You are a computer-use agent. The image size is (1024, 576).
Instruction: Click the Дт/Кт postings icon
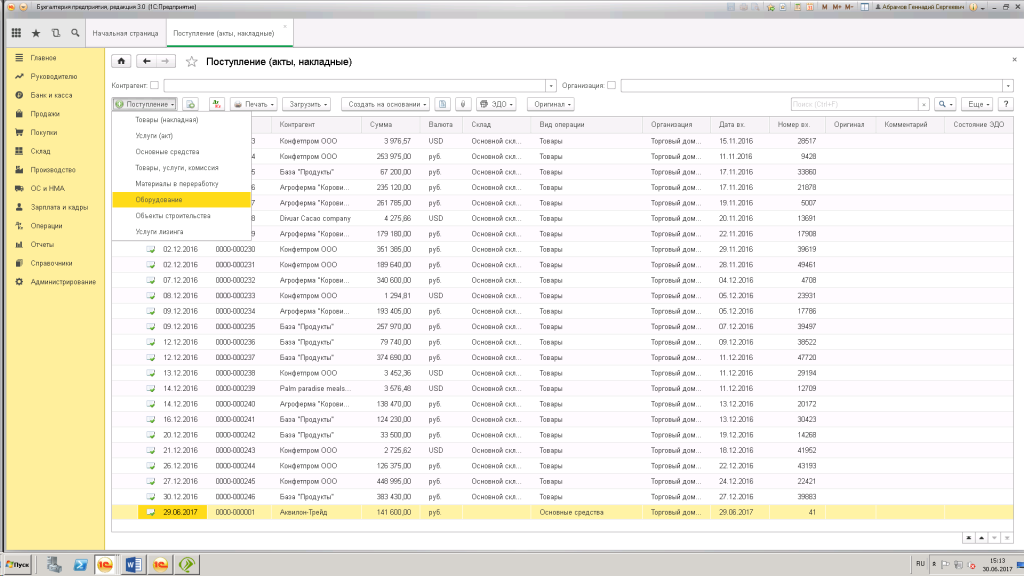pos(216,104)
